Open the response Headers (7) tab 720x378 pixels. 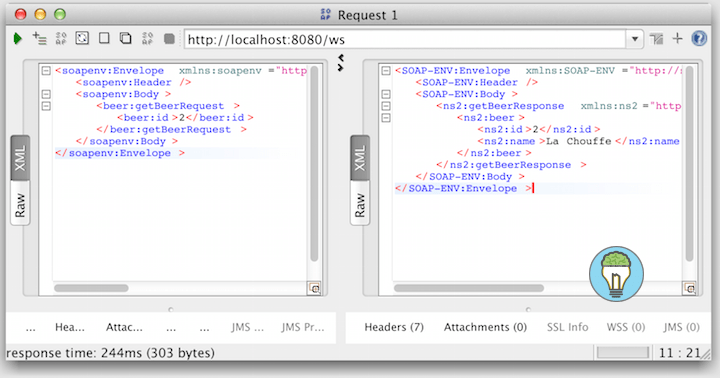tap(394, 327)
